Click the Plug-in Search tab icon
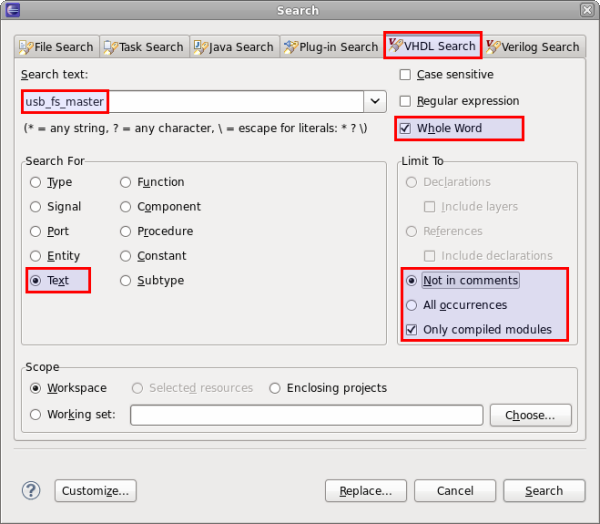Image resolution: width=600 pixels, height=524 pixels. click(x=291, y=47)
